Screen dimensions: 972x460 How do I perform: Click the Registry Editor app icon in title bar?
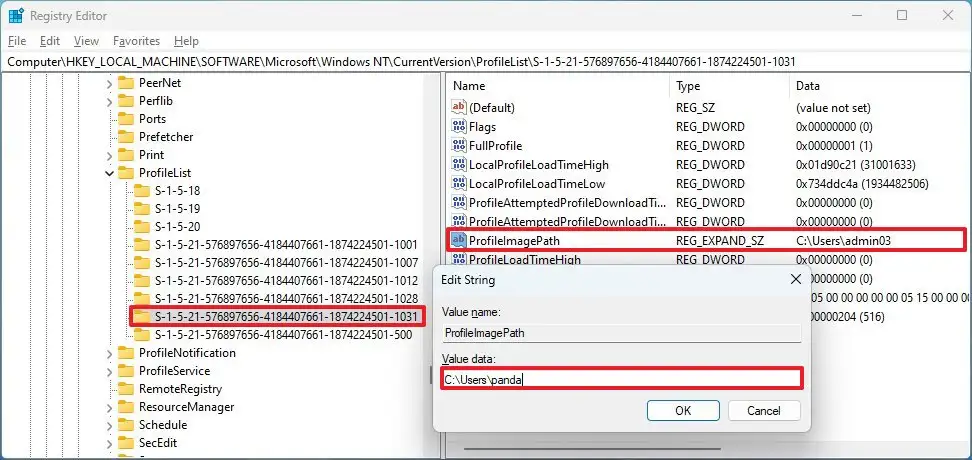click(x=17, y=15)
